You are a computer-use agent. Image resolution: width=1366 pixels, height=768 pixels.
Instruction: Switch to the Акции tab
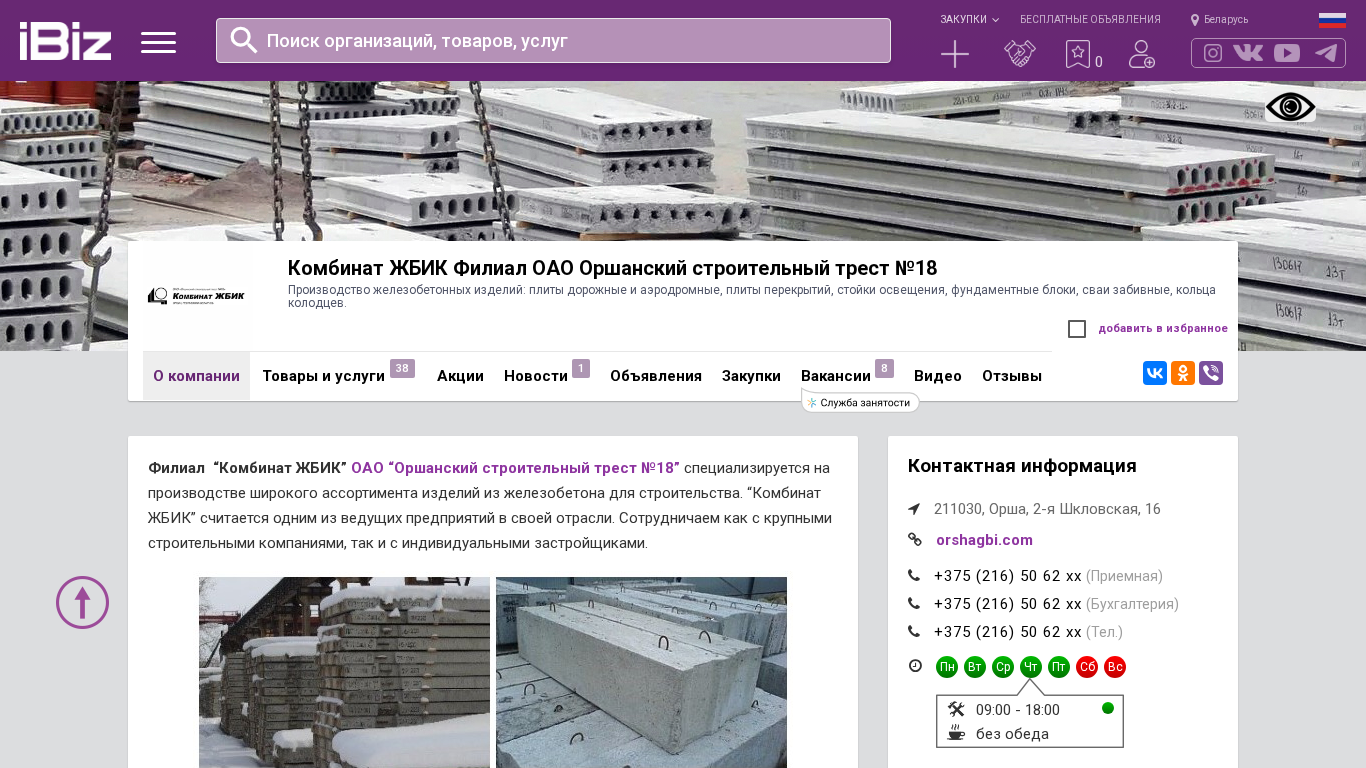460,376
